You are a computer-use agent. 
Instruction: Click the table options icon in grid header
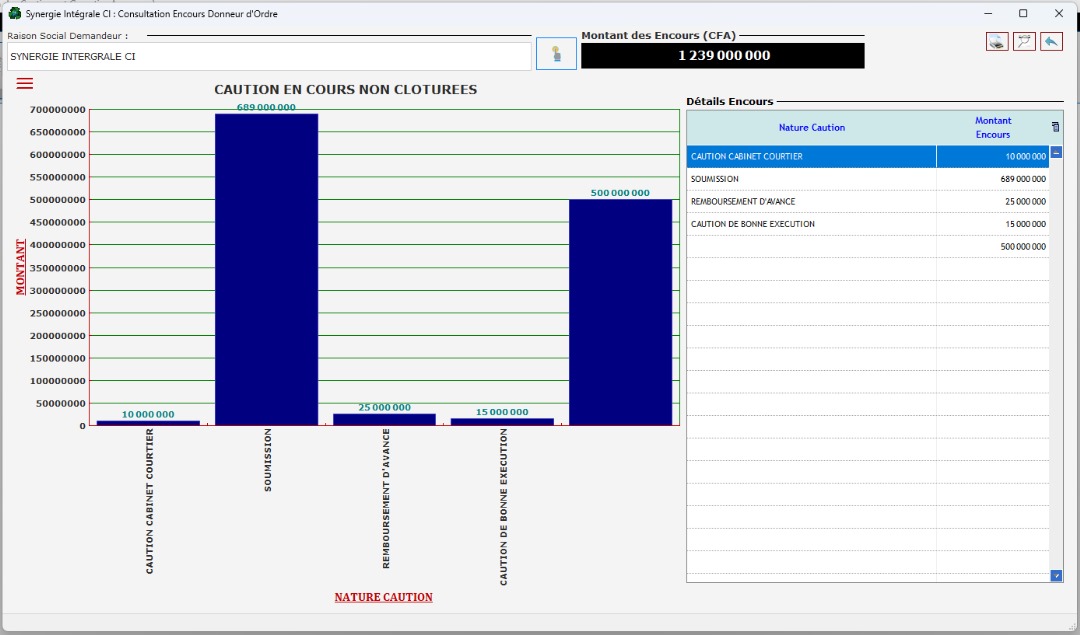tap(1055, 127)
